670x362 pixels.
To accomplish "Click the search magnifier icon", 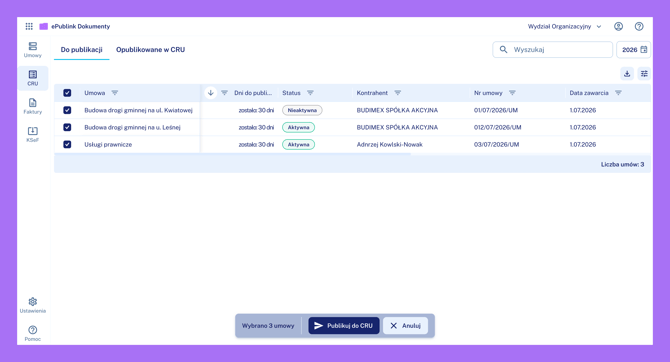I will (x=503, y=50).
